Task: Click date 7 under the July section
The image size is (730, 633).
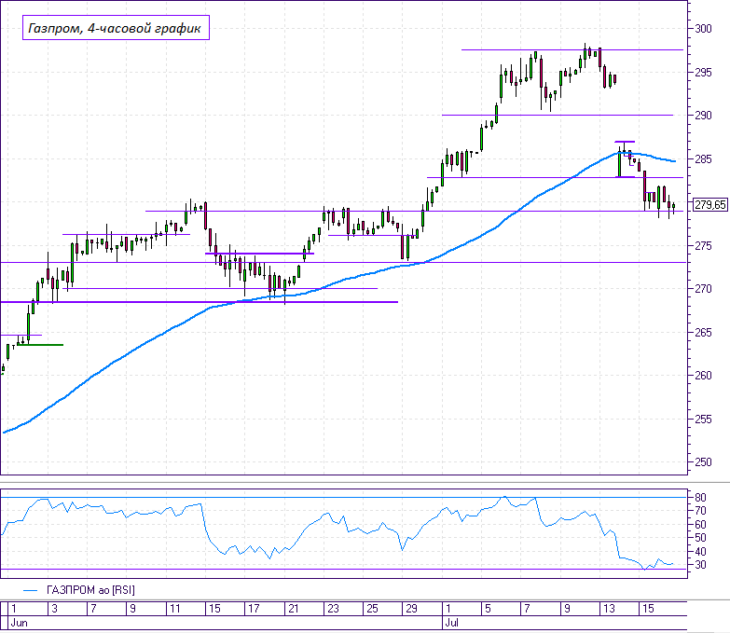Action: pyautogui.click(x=527, y=608)
